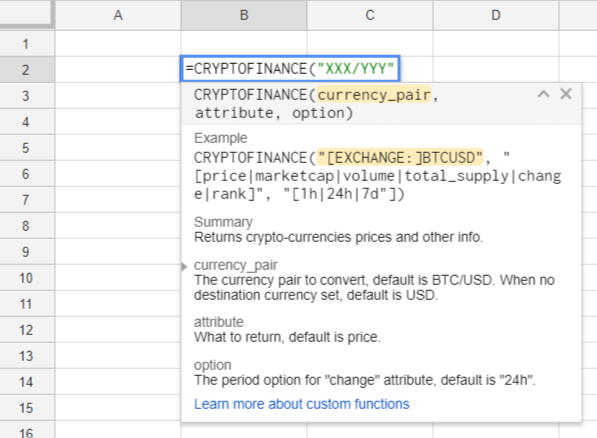Screen dimensions: 597x438
Task: Select row 5 header
Action: coord(27,148)
